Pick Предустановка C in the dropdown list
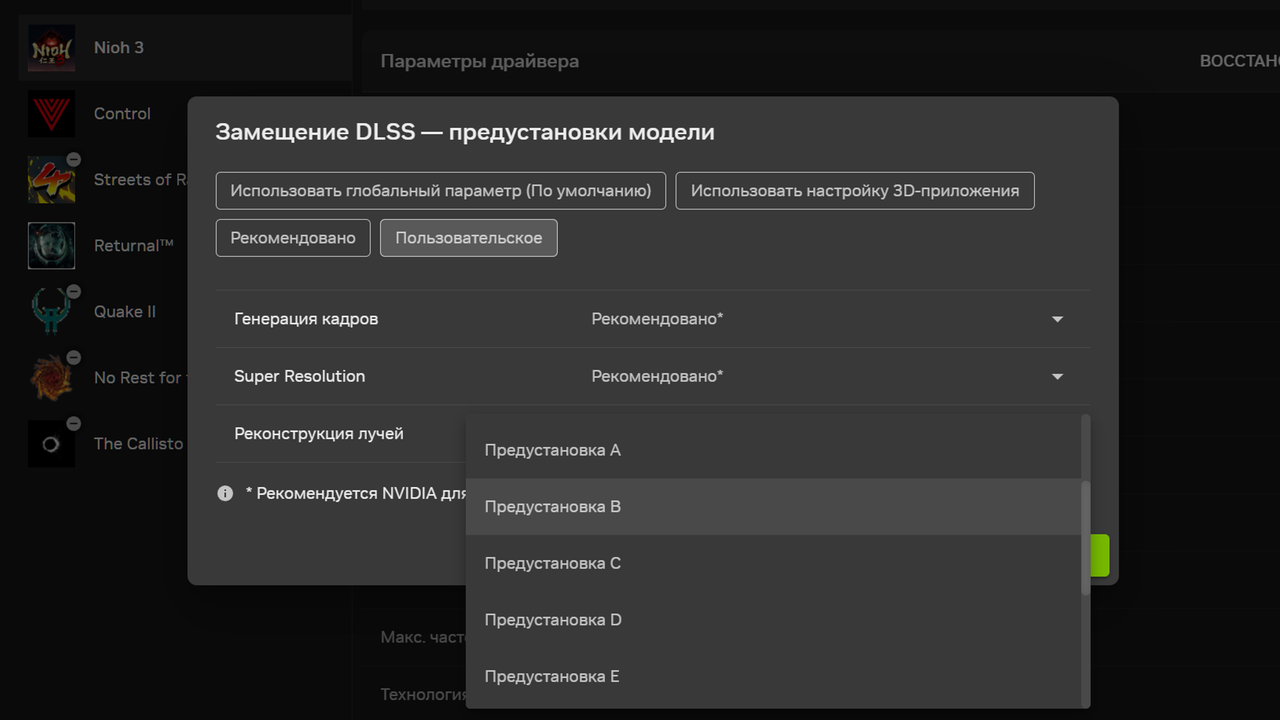This screenshot has width=1280, height=720. [772, 563]
